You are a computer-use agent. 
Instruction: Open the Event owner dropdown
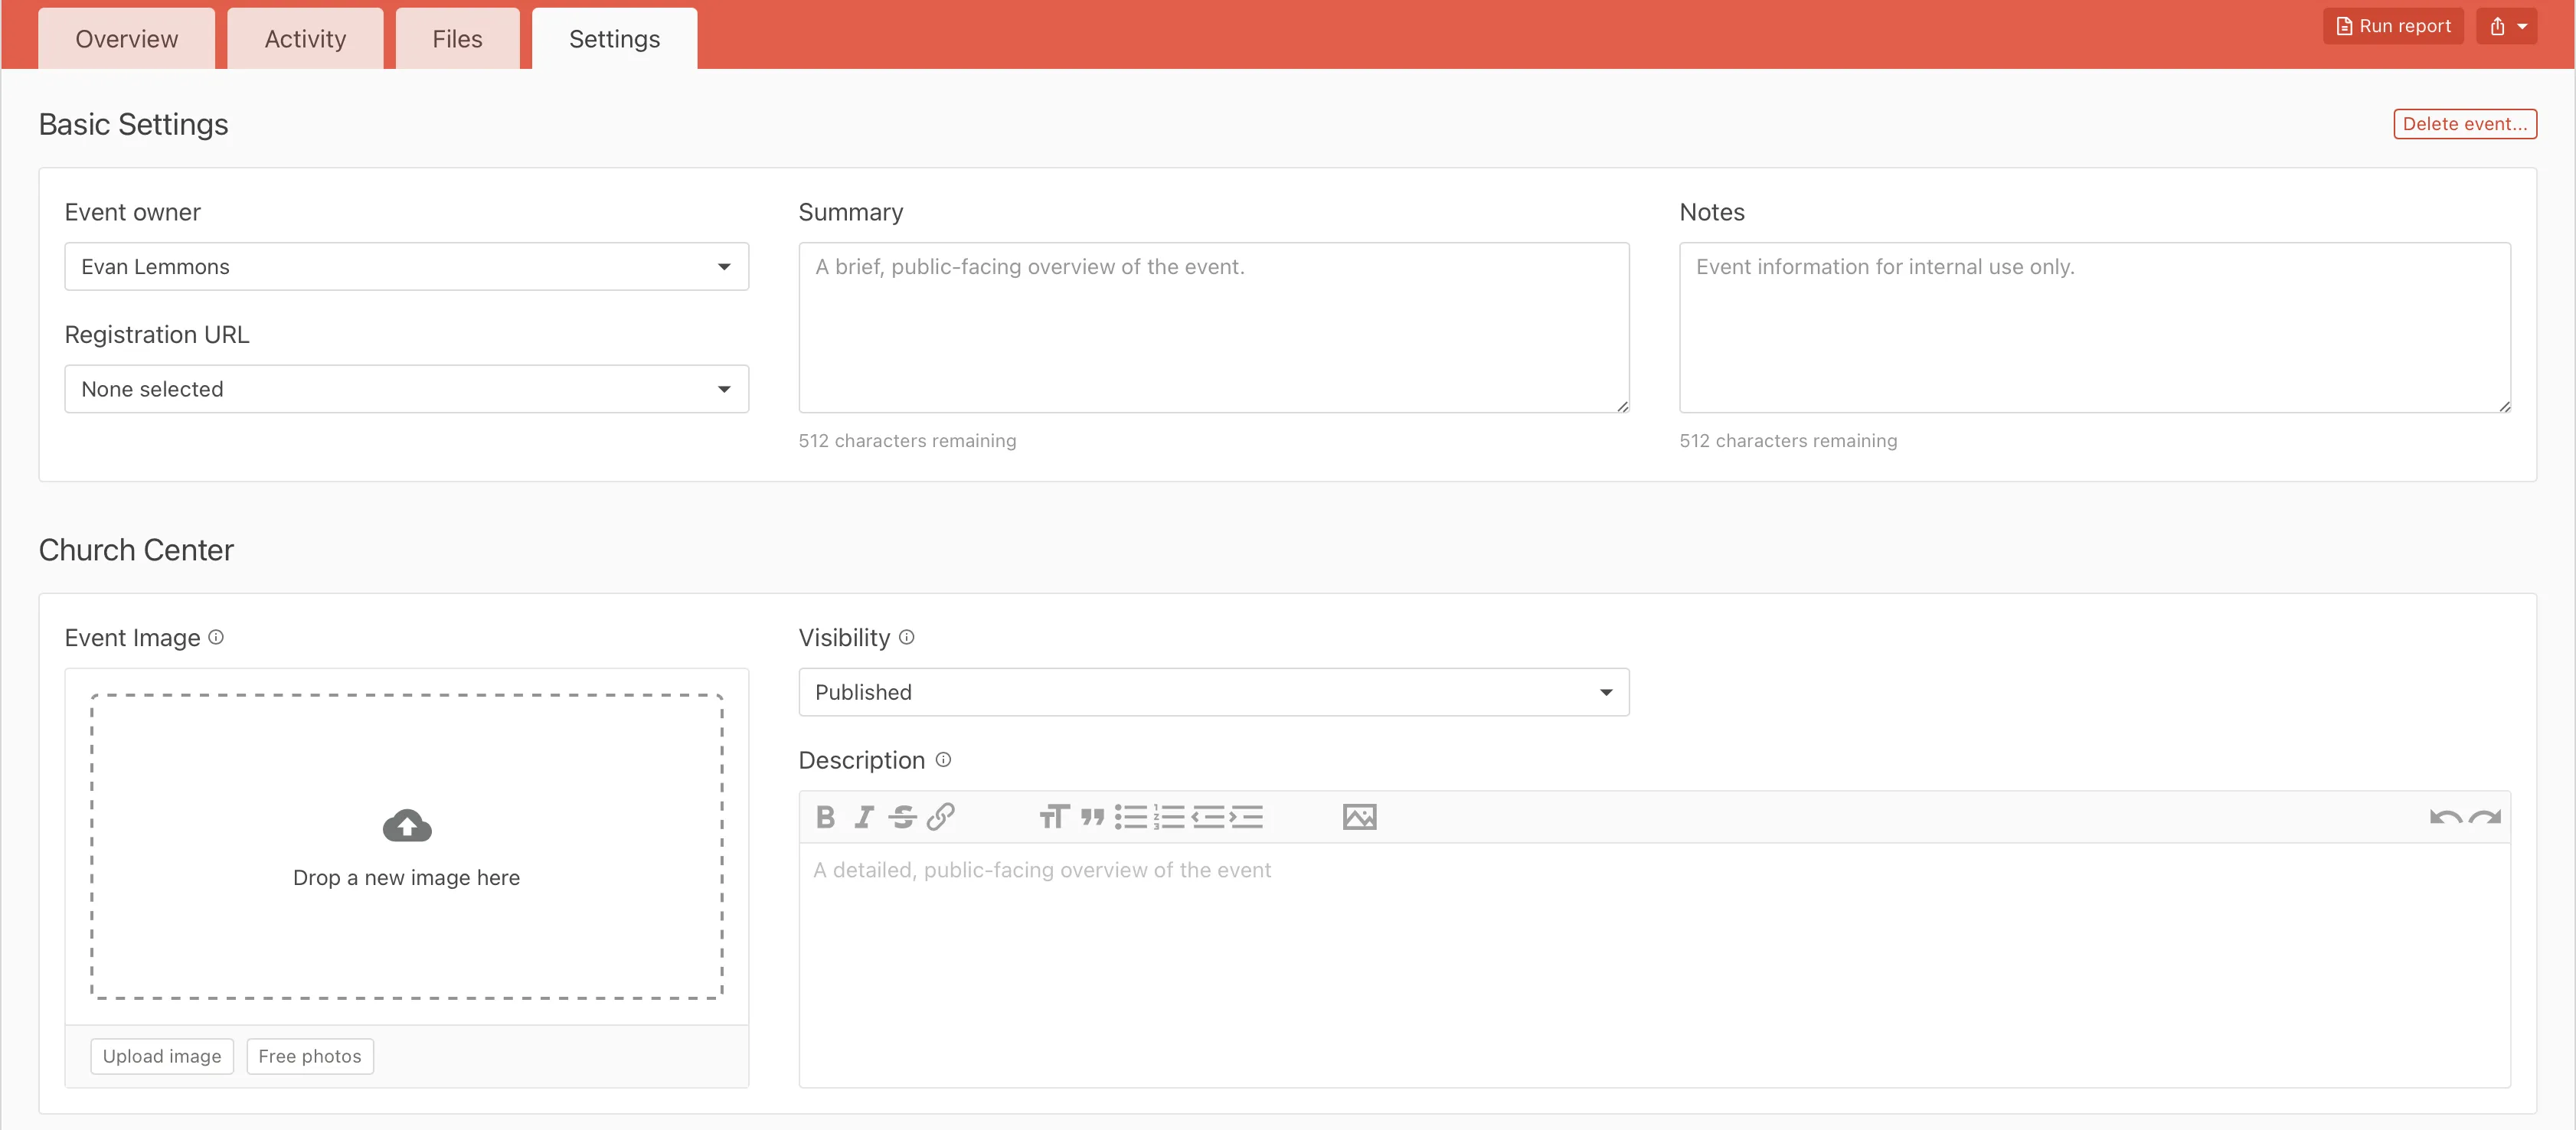pos(405,266)
